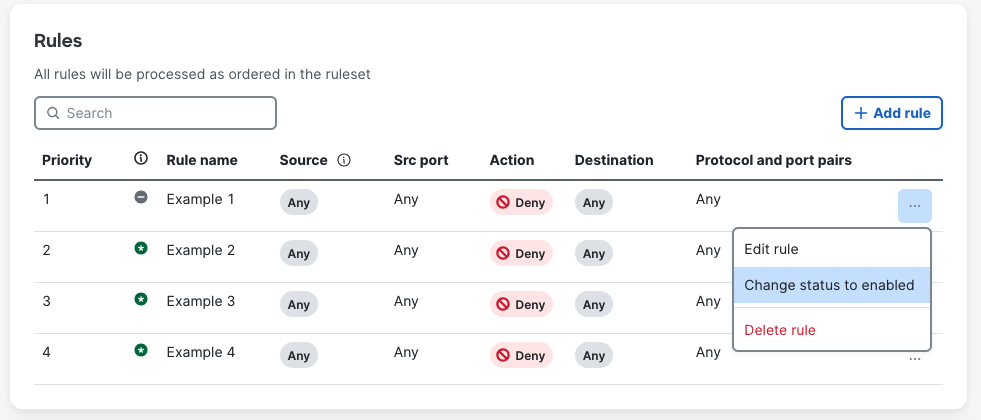Screen dimensions: 981x420
Task: Focus the rules Search field
Action: tap(155, 113)
